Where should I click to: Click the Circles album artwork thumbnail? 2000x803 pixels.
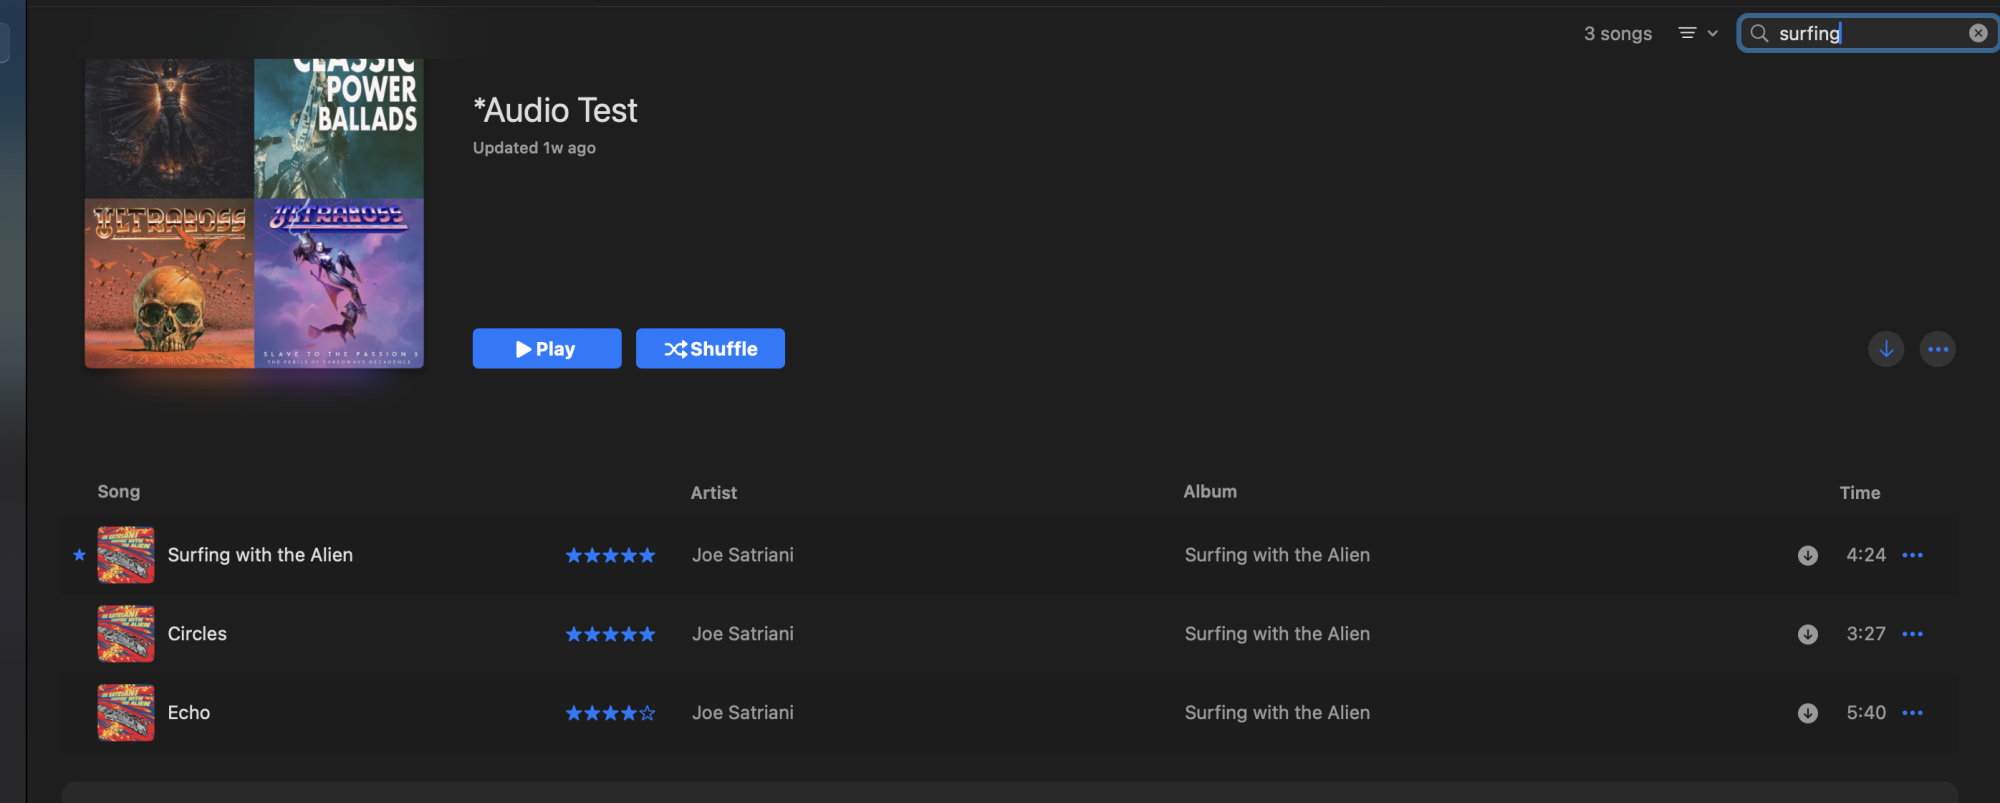[126, 634]
